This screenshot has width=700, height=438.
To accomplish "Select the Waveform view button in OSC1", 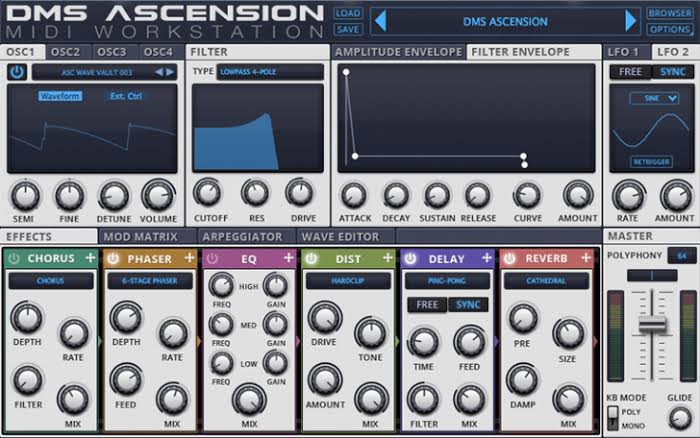I will tap(60, 96).
